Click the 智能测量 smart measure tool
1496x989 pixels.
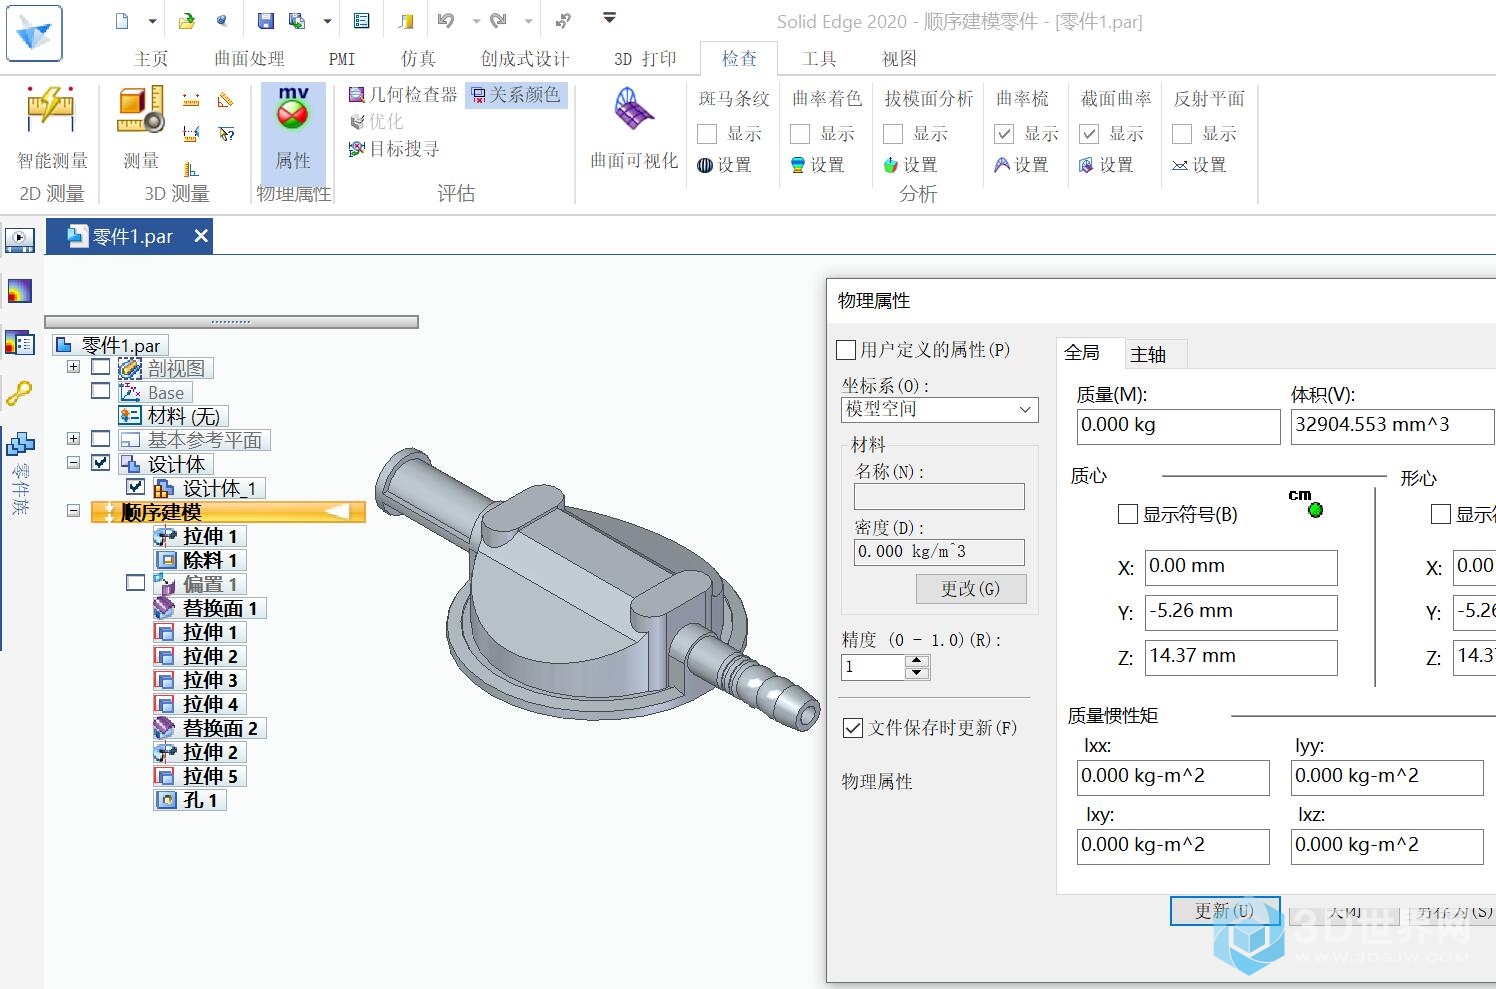click(52, 128)
